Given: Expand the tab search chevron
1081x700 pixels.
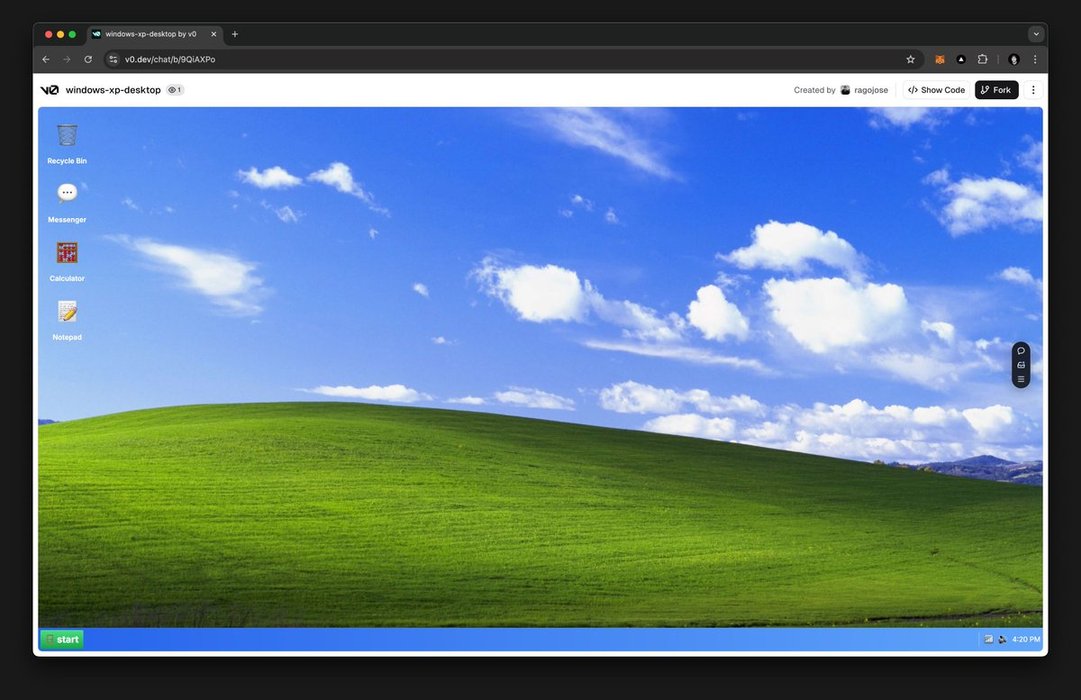Looking at the screenshot, I should coord(1035,34).
